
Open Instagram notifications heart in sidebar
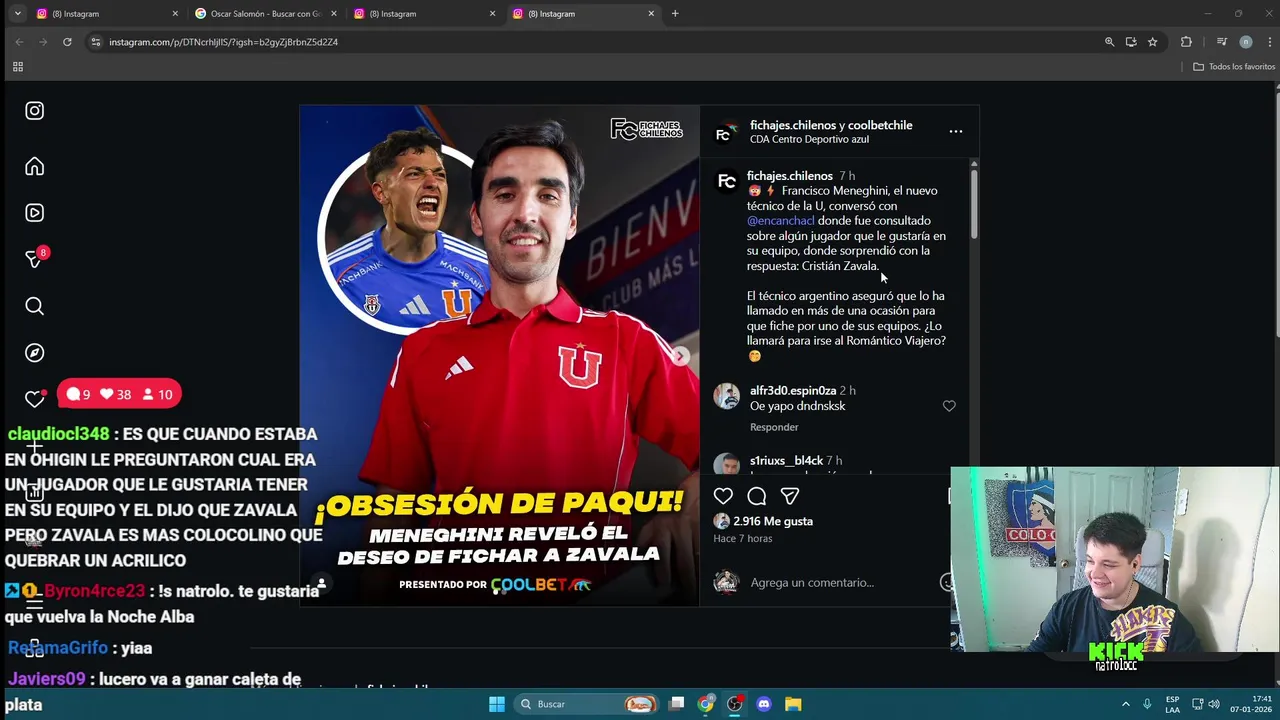(x=35, y=398)
